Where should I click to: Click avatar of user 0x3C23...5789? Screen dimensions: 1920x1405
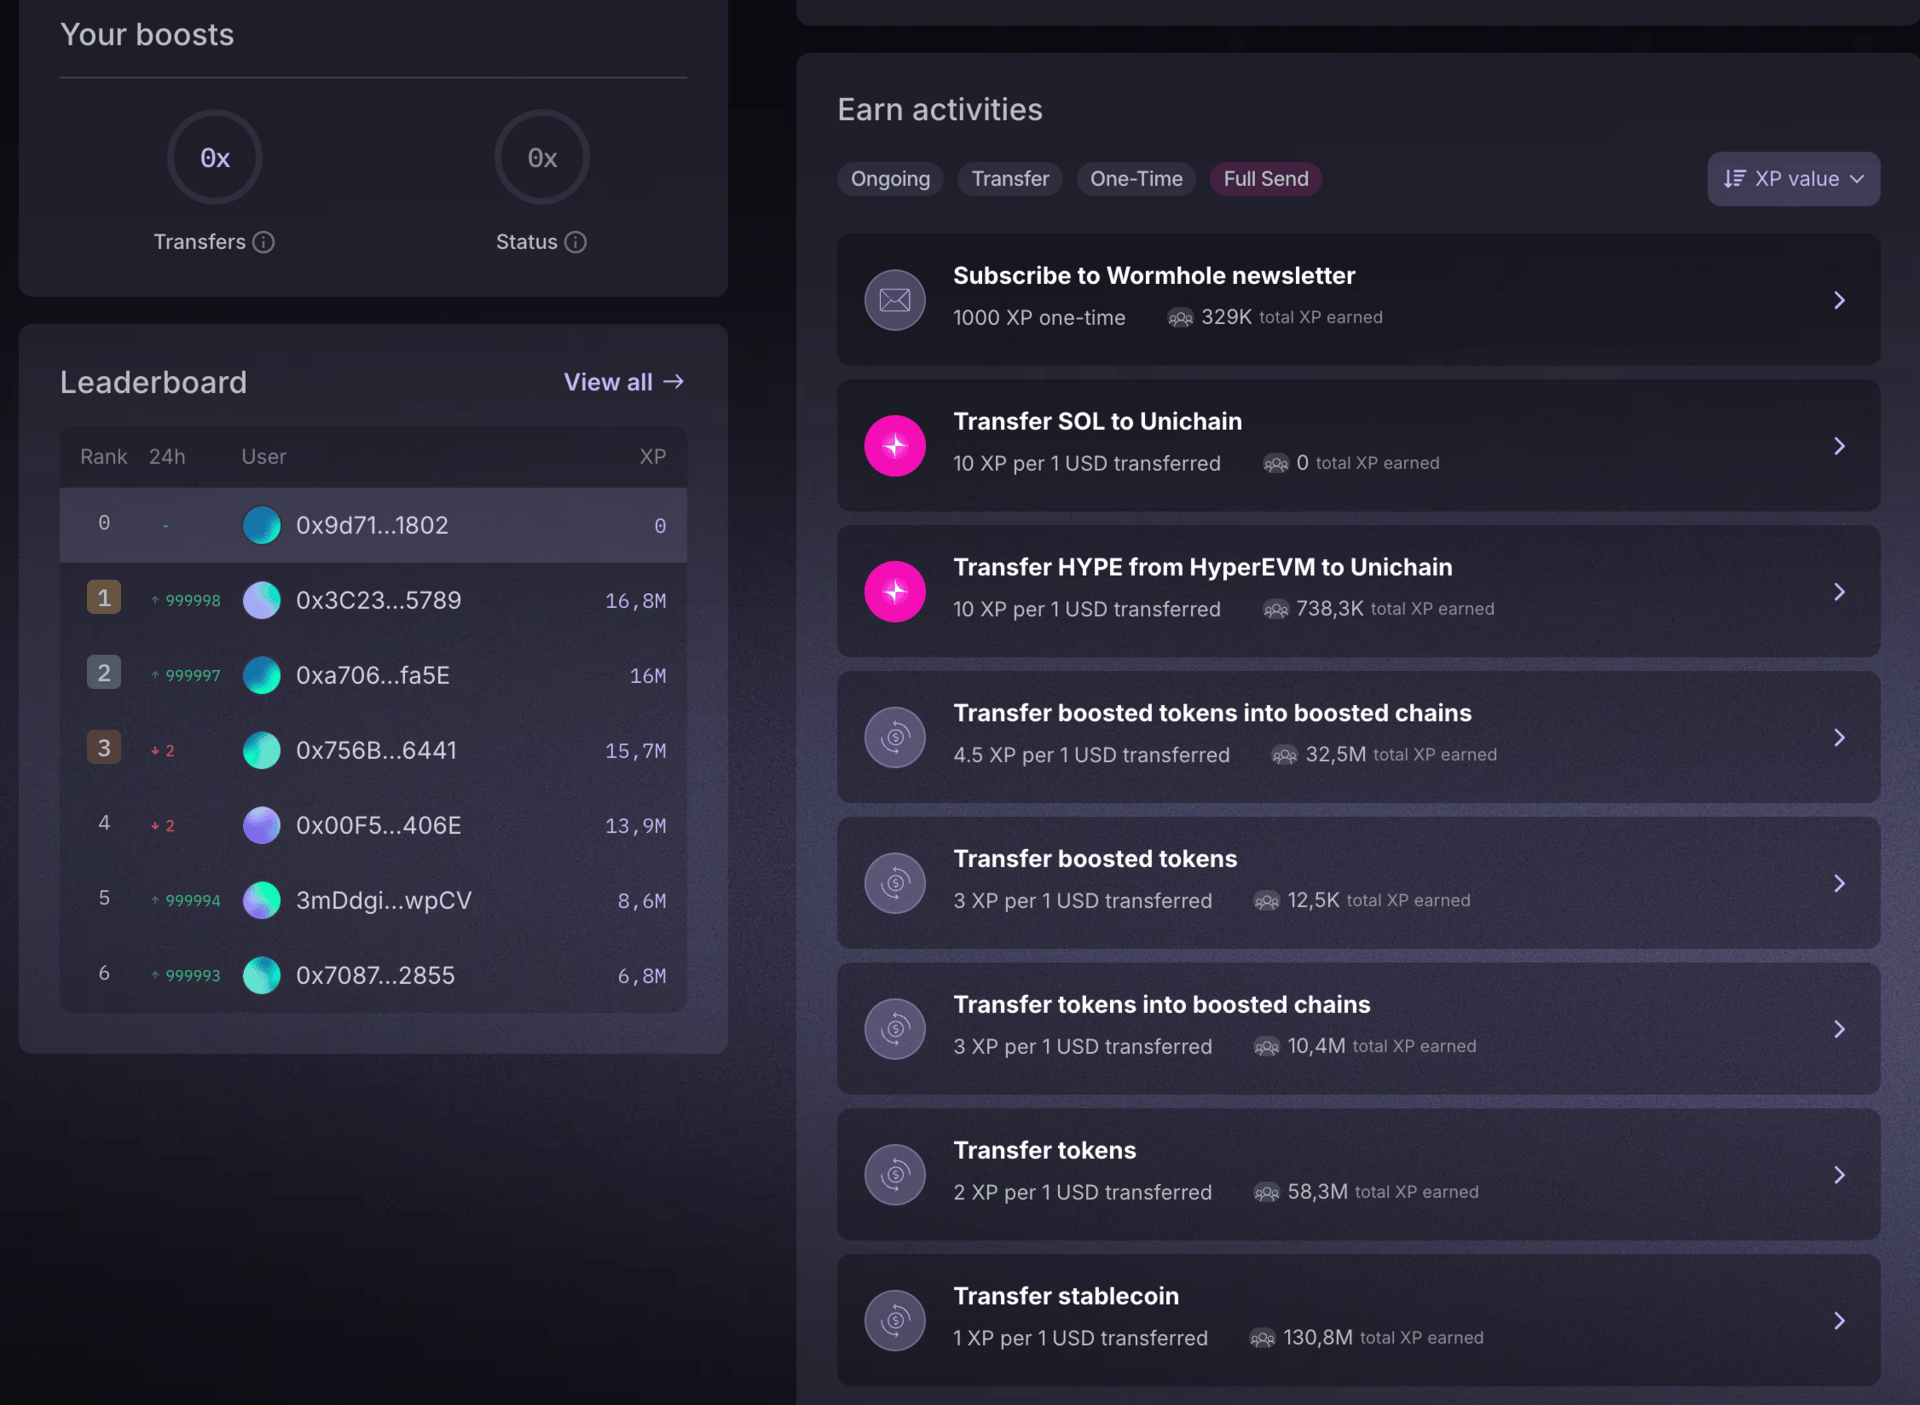262,601
